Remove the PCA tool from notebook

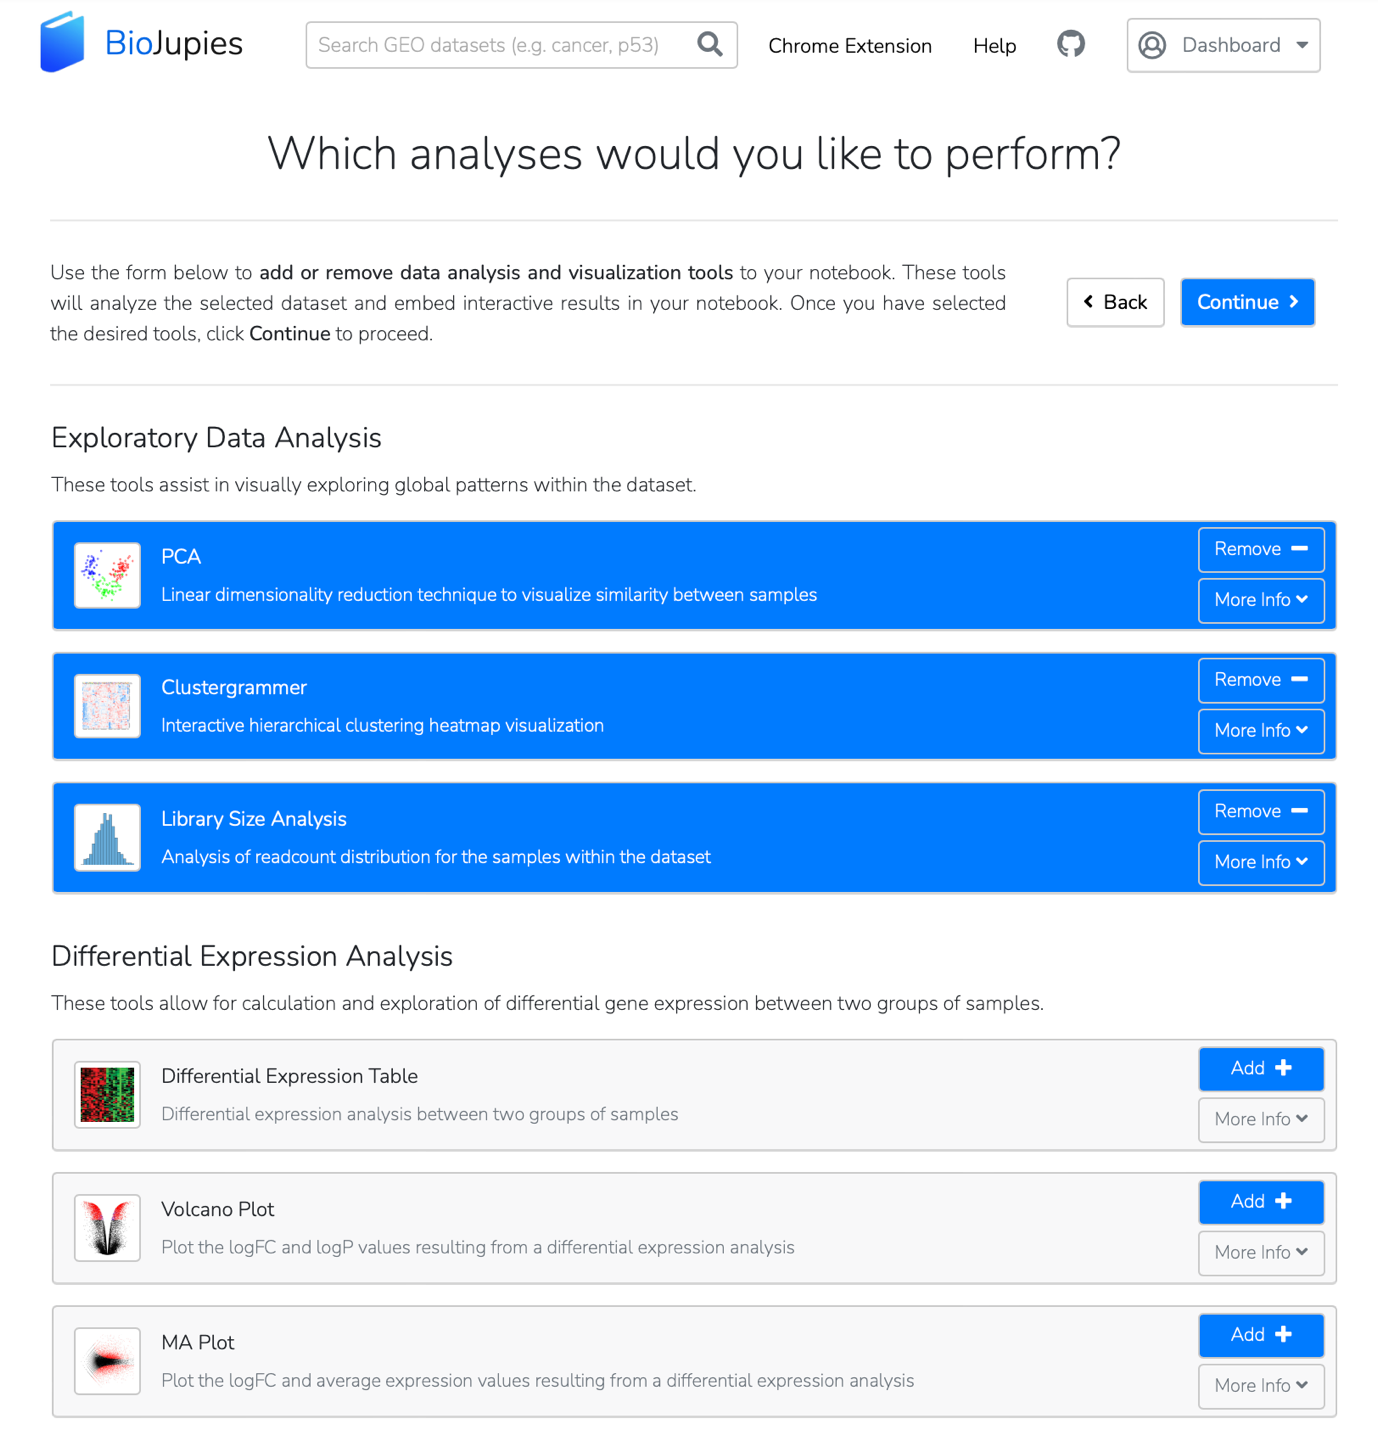(x=1260, y=549)
